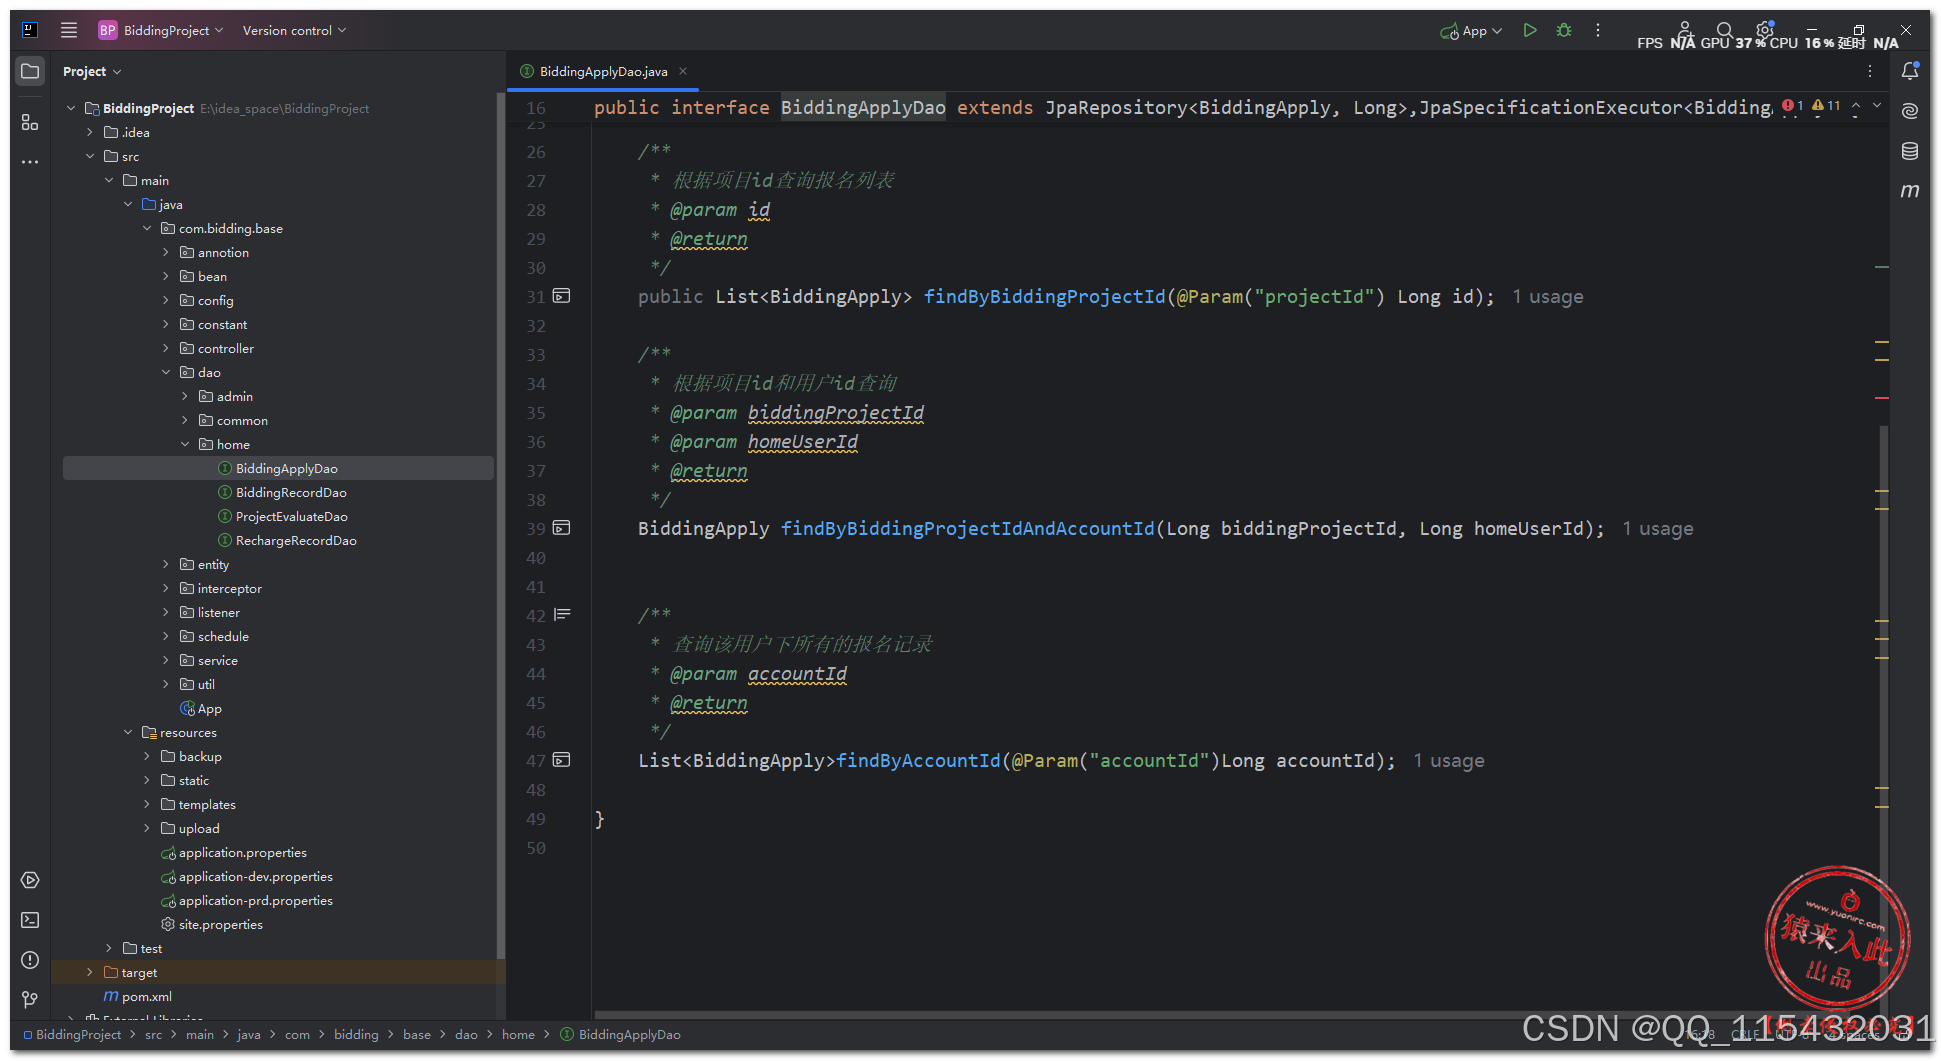The width and height of the screenshot is (1941, 1061).
Task: Open the Services tool window
Action: [30, 880]
